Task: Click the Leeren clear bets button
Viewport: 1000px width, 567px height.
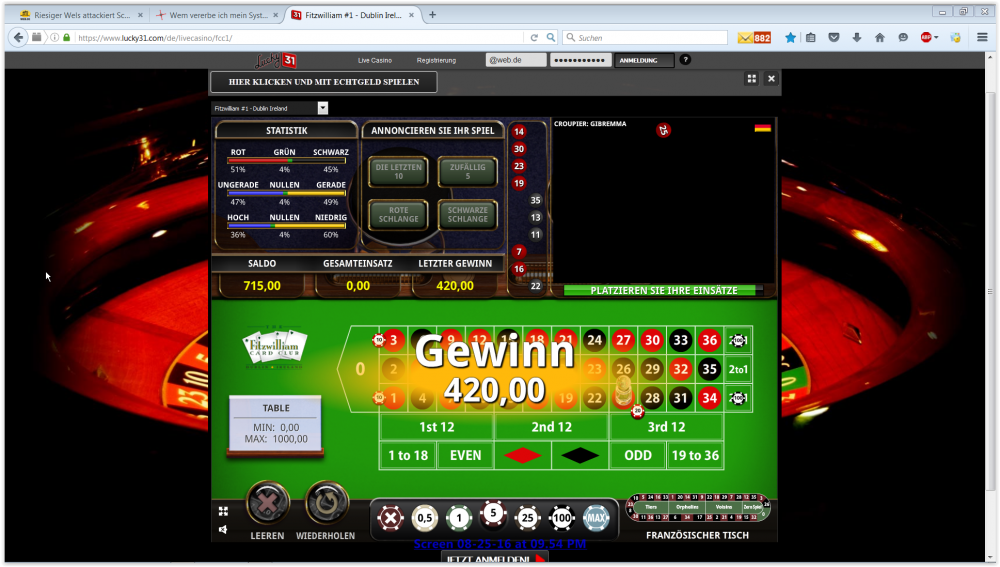Action: pyautogui.click(x=268, y=503)
